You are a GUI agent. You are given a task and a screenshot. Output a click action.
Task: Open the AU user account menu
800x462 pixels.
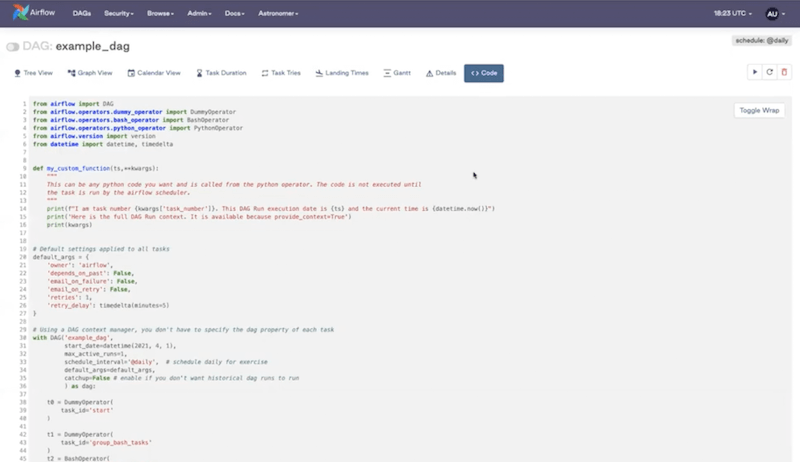tap(775, 14)
